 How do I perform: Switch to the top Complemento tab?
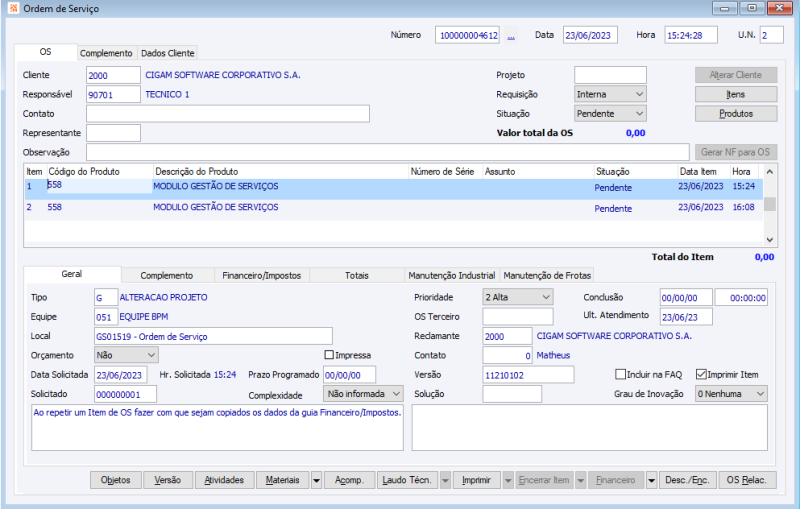pos(106,53)
